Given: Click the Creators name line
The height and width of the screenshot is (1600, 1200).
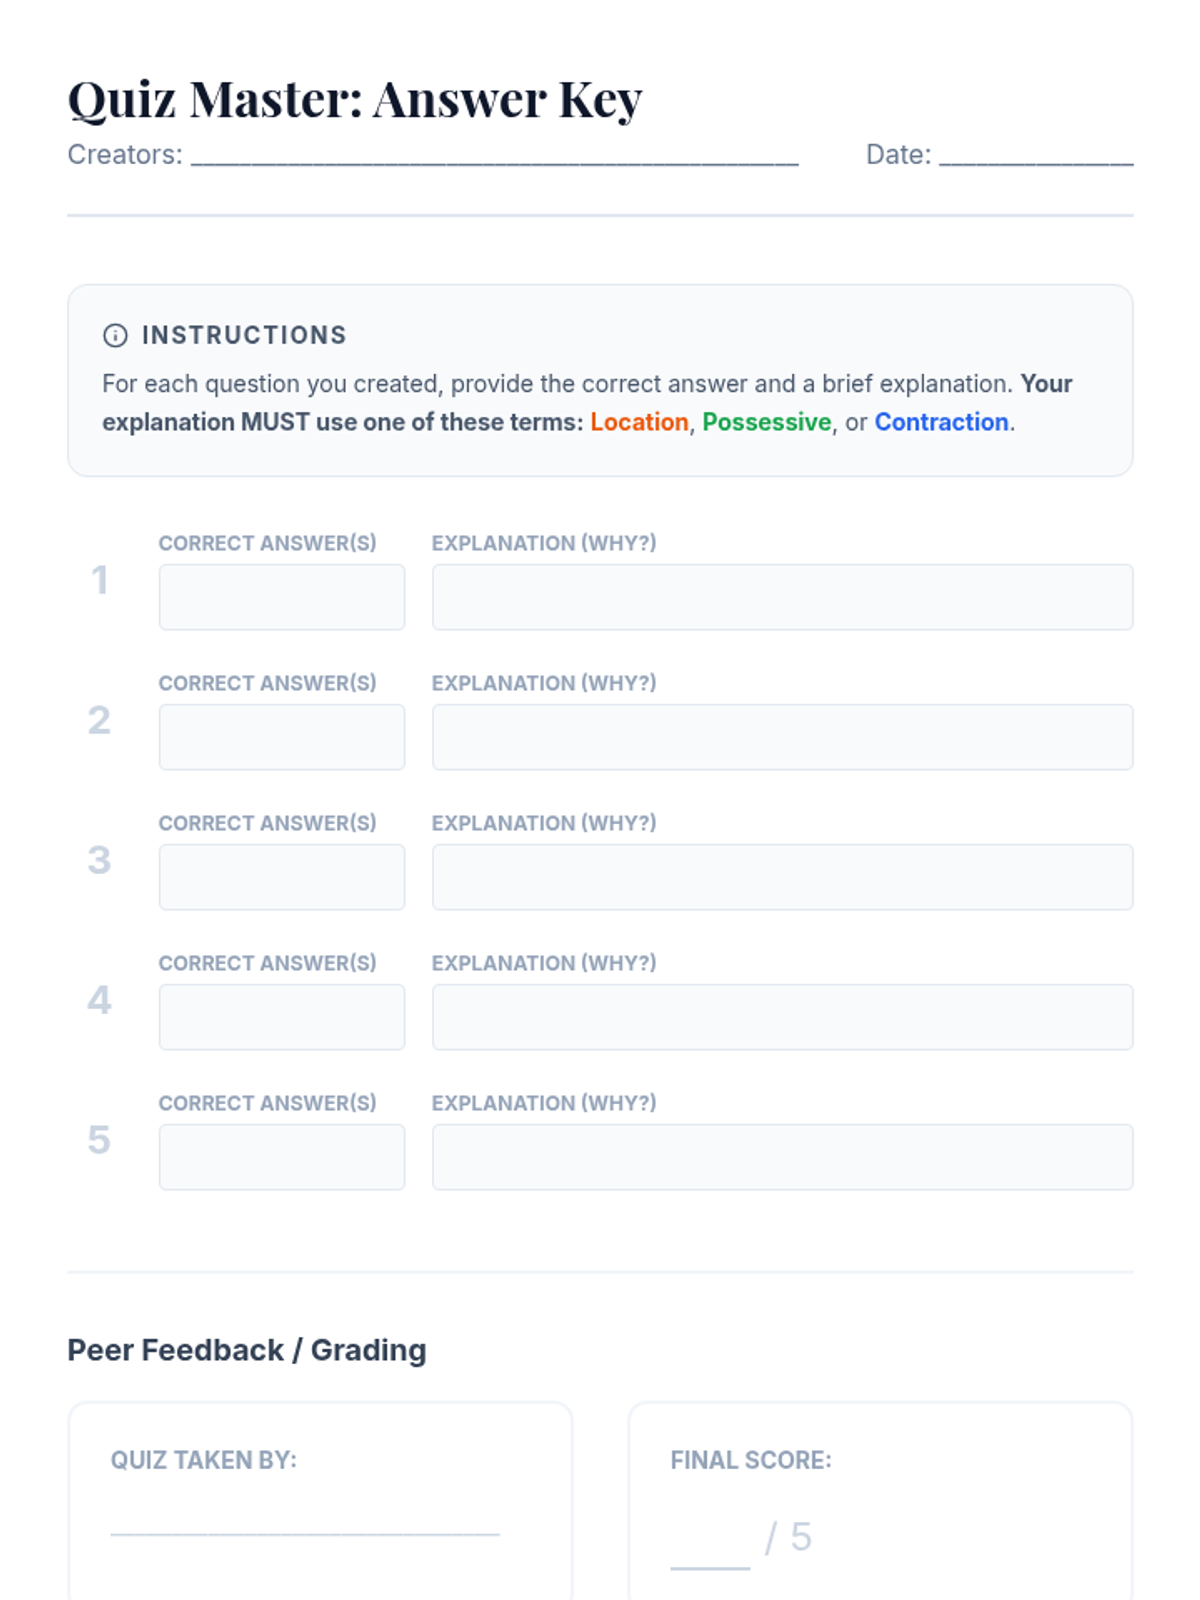Looking at the screenshot, I should click(x=494, y=155).
